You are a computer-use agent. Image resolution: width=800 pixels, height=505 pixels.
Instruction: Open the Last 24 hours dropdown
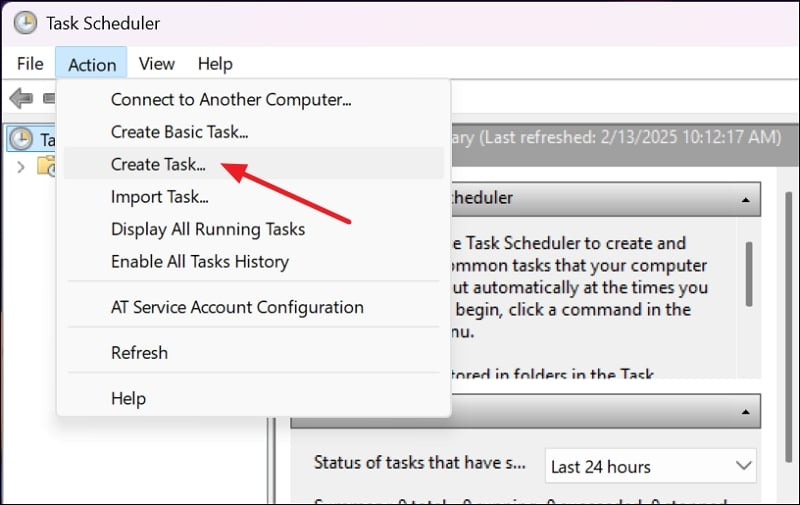coord(651,466)
